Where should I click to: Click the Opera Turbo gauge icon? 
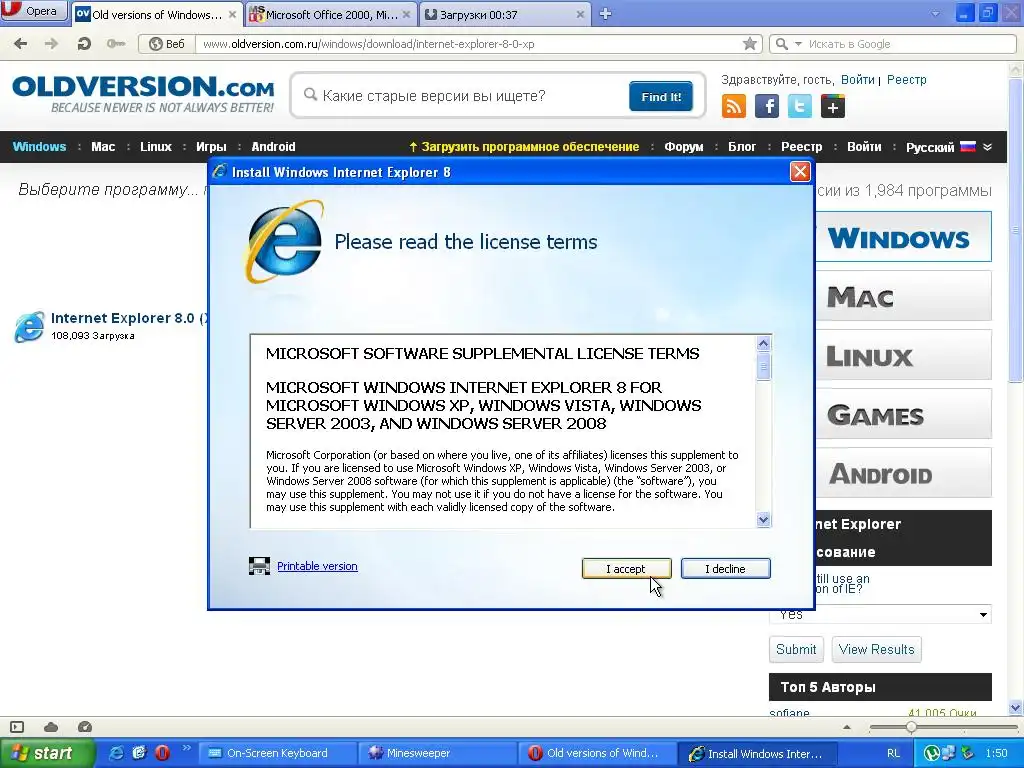[85, 727]
